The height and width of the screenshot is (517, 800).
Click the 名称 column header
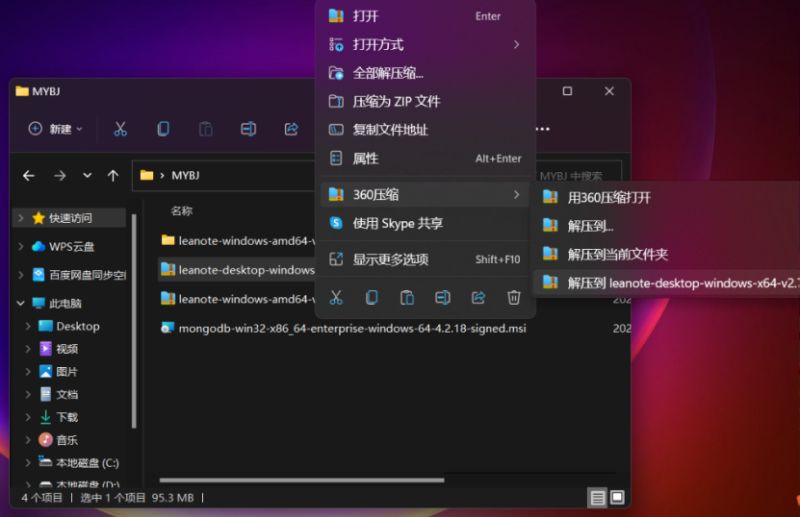tap(182, 211)
